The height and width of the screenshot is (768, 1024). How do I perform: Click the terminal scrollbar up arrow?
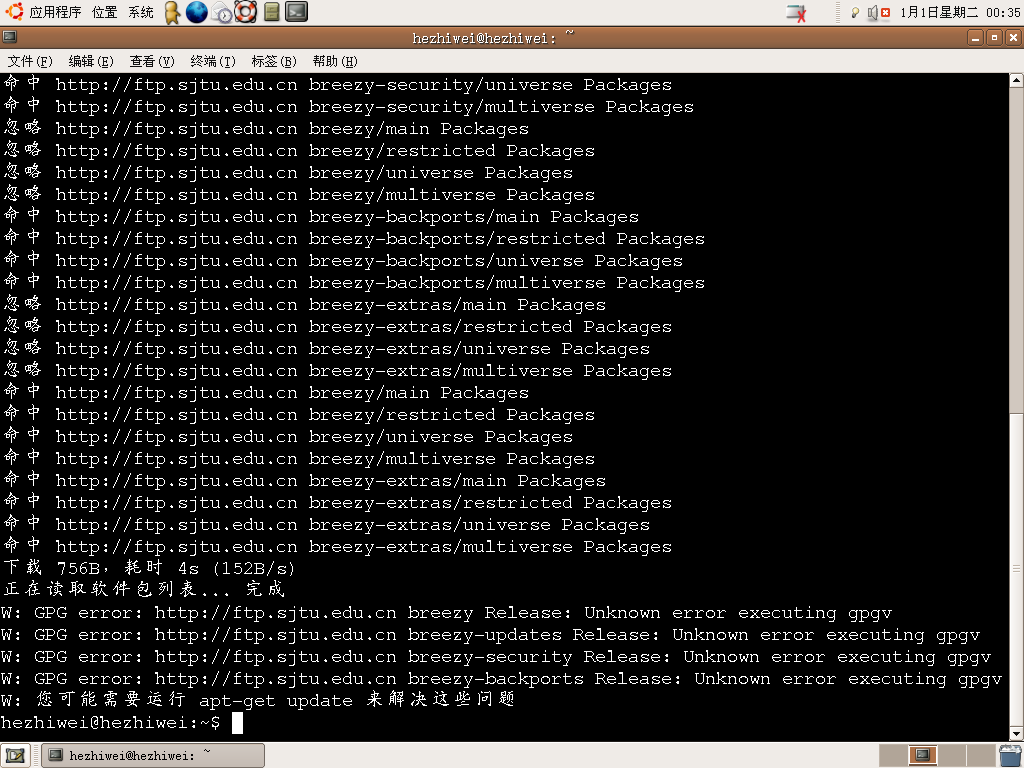(1016, 80)
